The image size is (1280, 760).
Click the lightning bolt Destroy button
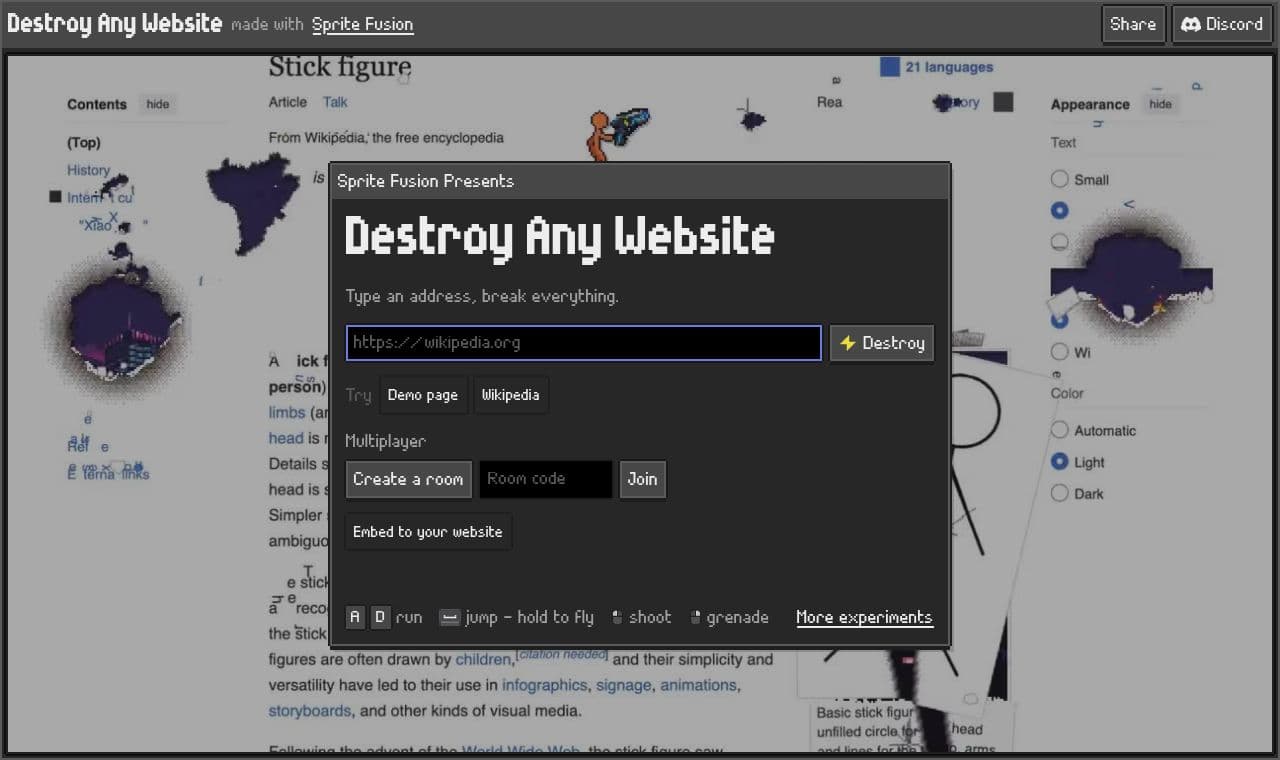pos(882,343)
